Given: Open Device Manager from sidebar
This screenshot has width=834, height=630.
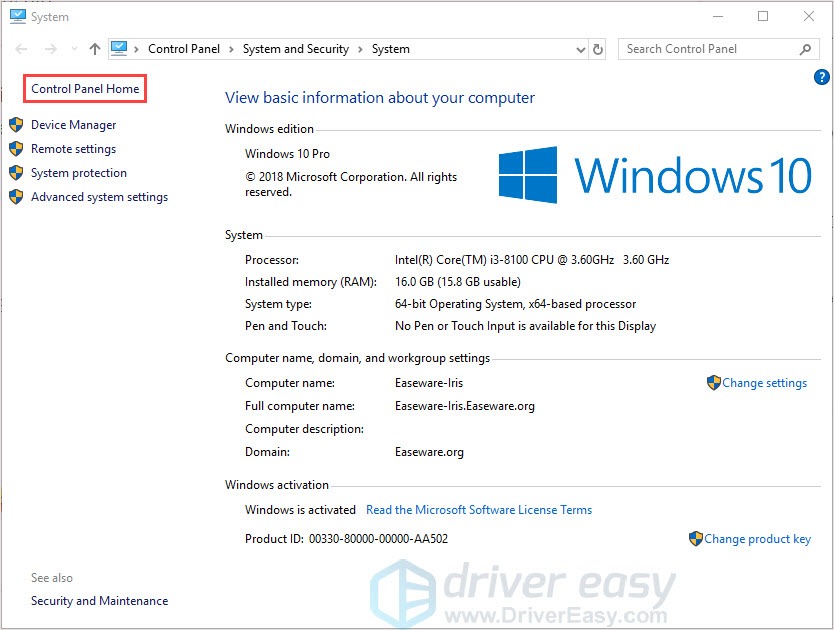Looking at the screenshot, I should point(73,125).
